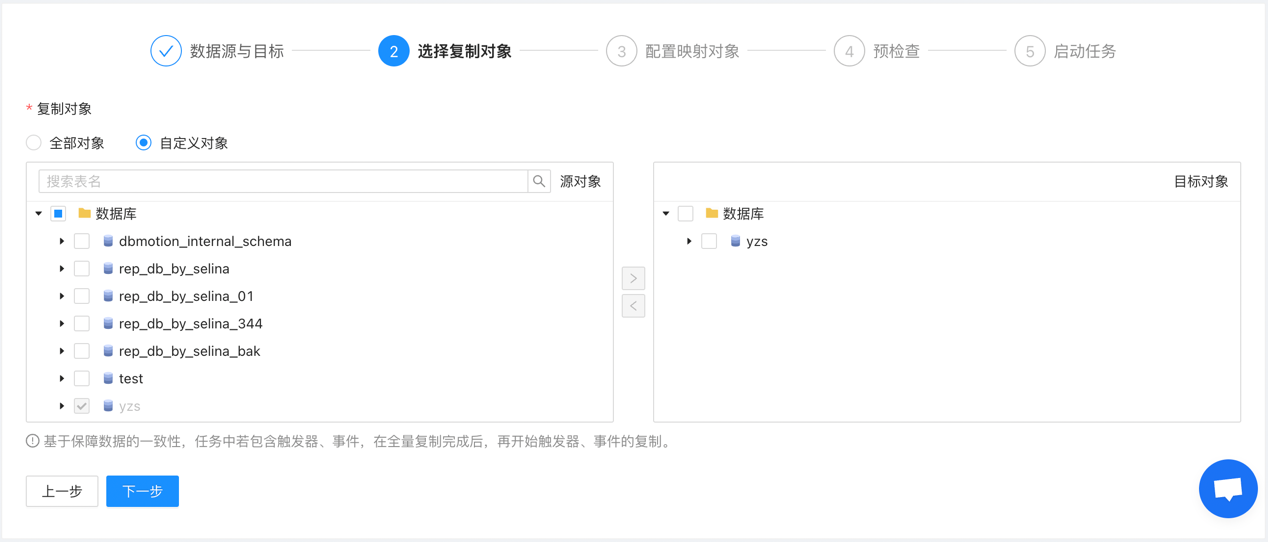Check the target yzs checkbox

[x=709, y=241]
